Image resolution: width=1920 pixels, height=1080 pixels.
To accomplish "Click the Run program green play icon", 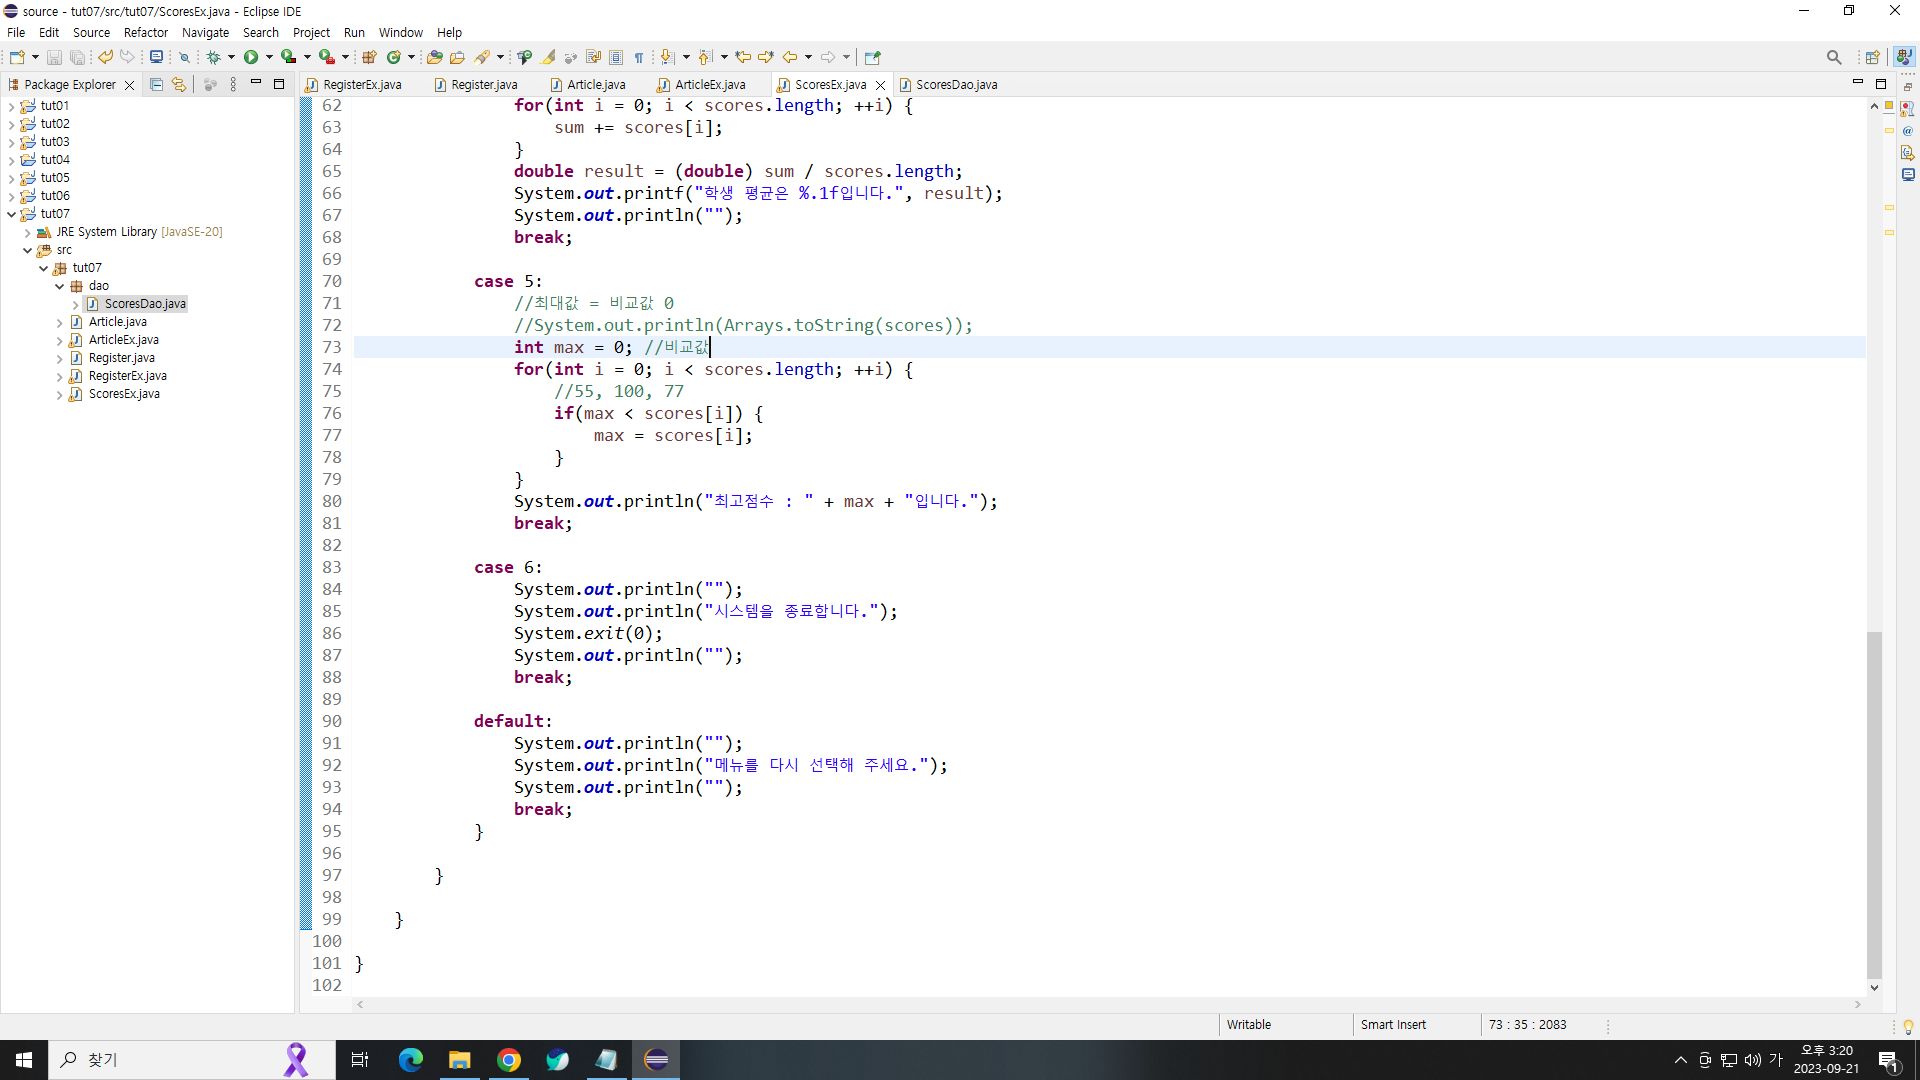I will tap(251, 57).
